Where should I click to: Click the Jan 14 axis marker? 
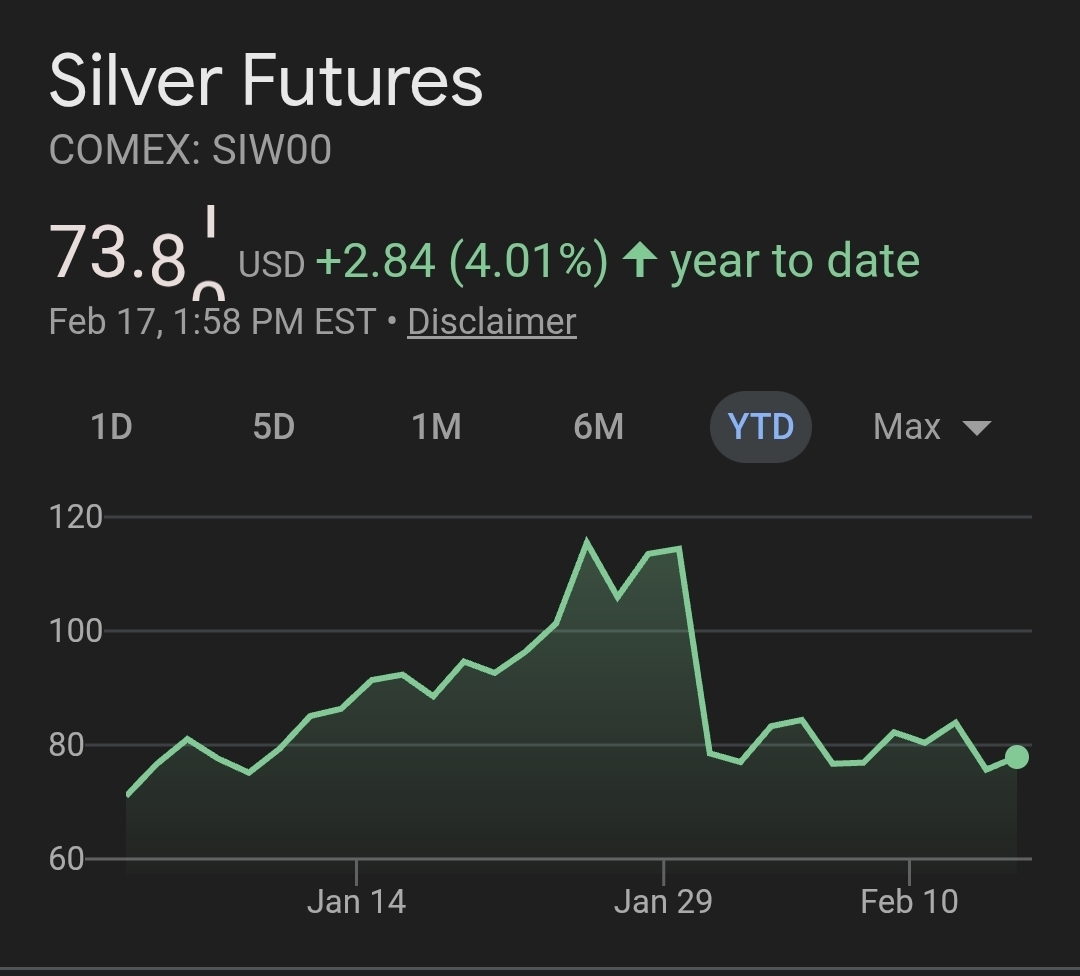(356, 901)
